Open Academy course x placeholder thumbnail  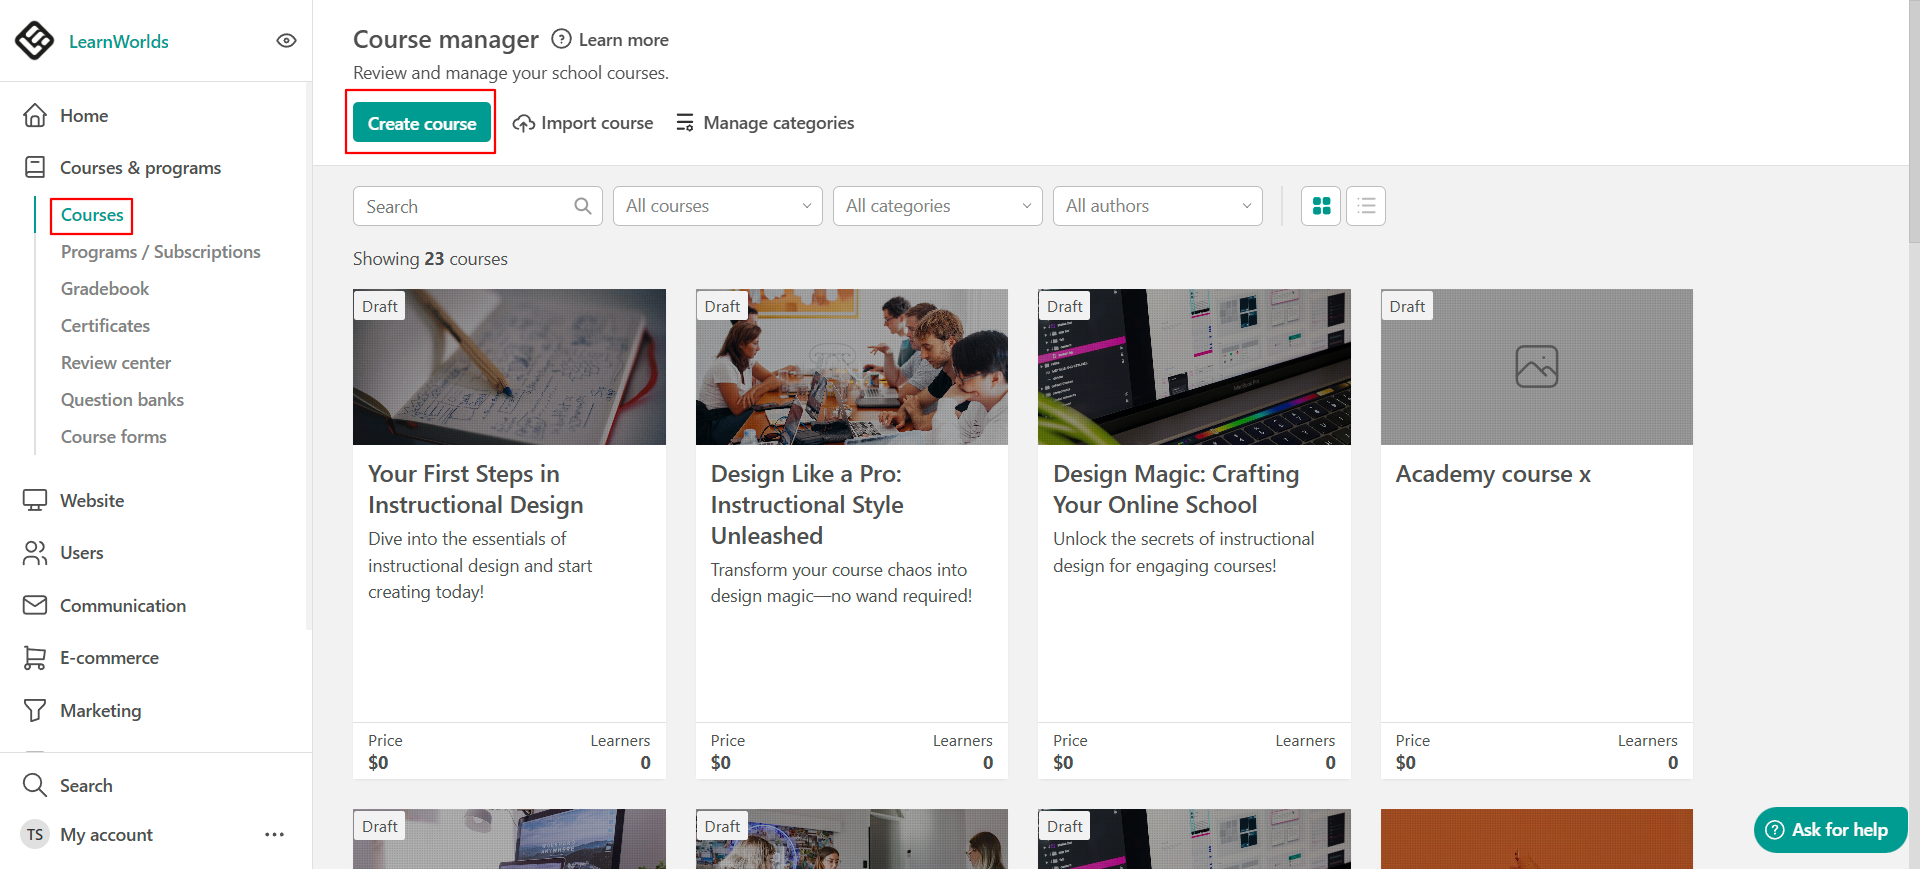(x=1536, y=367)
